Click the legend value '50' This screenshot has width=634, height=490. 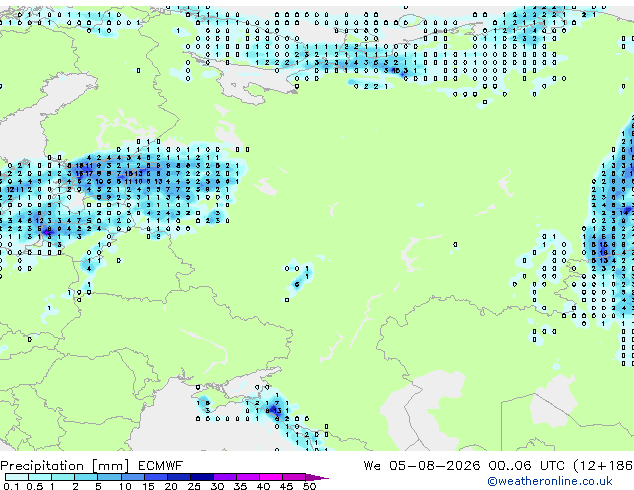[309, 486]
